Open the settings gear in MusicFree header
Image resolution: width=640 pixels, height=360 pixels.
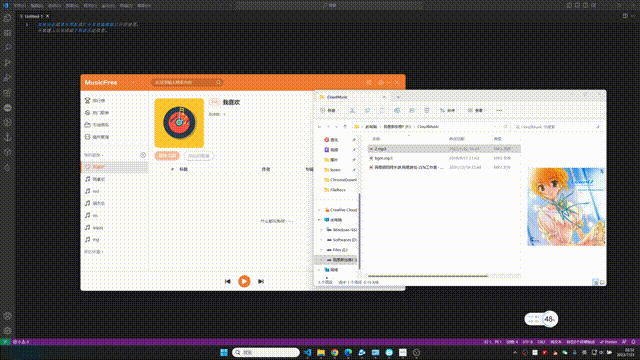point(381,82)
